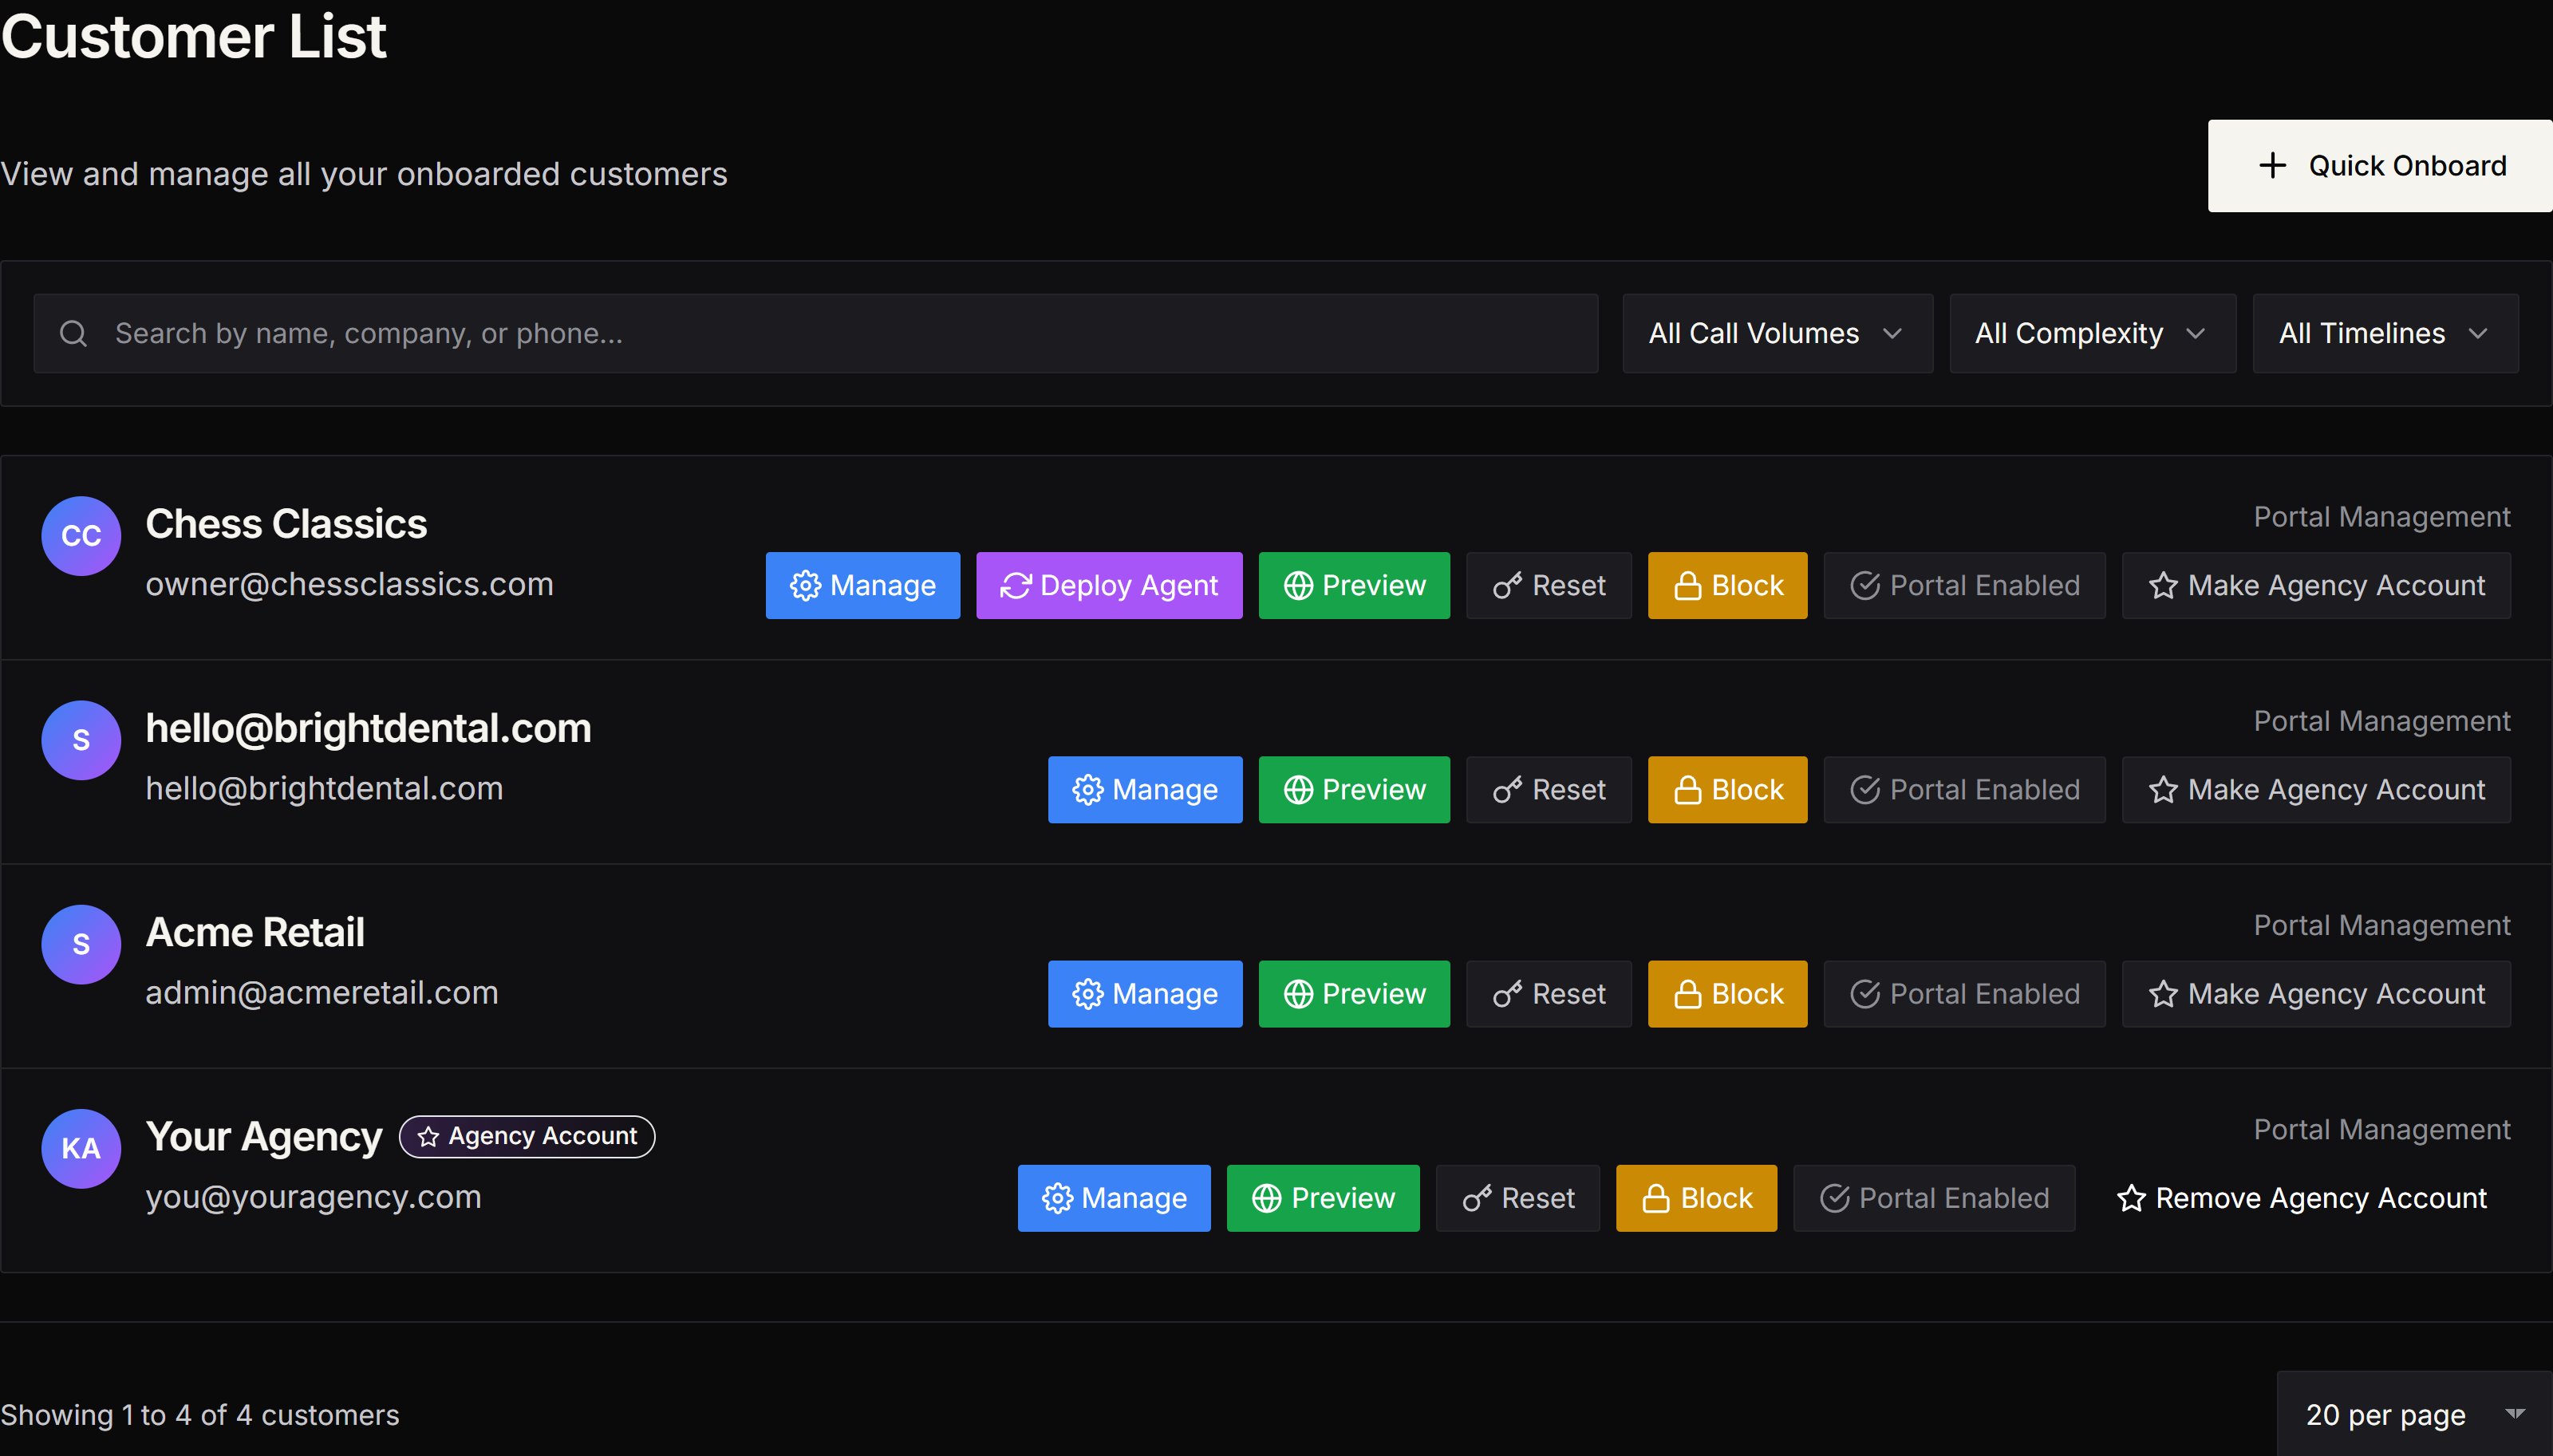2553x1456 pixels.
Task: Open the All Call Volumes dropdown
Action: click(1777, 333)
